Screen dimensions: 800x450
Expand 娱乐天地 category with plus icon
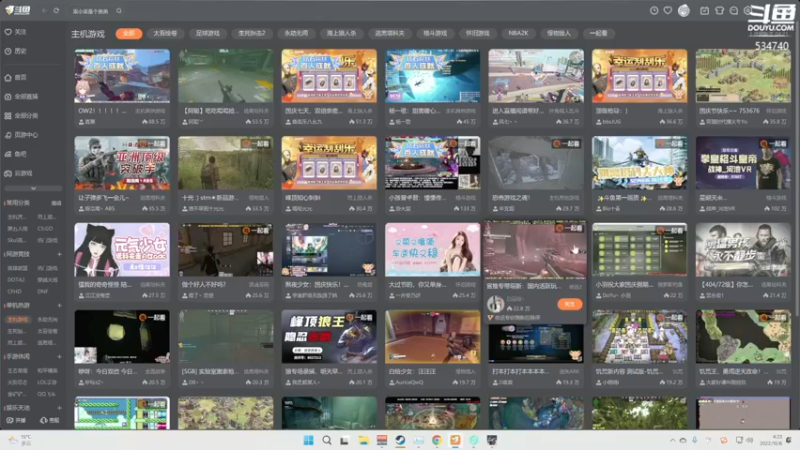(59, 408)
